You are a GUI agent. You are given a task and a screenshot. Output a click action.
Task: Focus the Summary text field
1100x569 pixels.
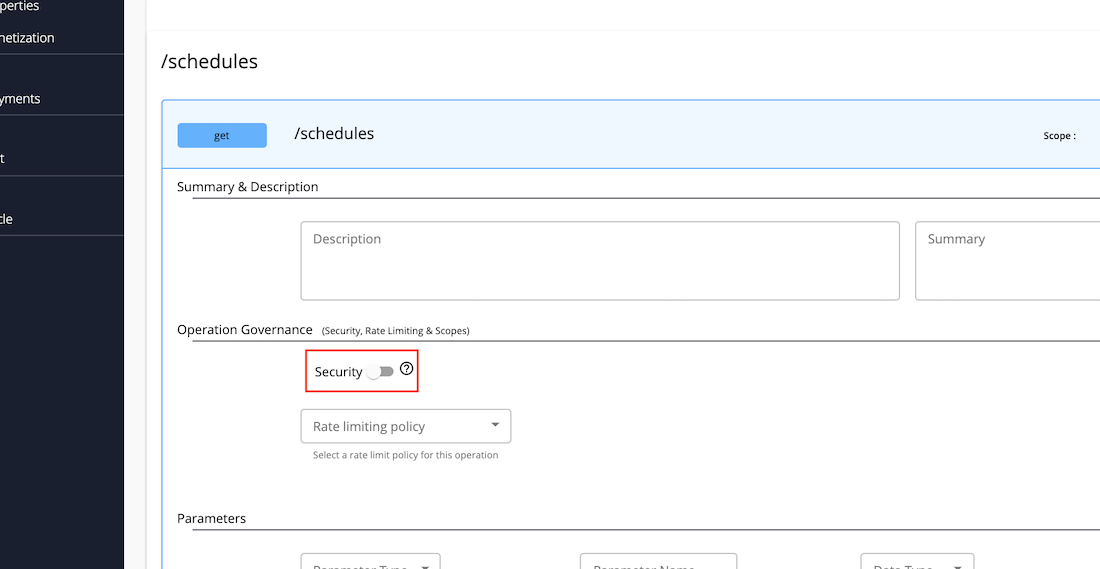[x=1006, y=261]
